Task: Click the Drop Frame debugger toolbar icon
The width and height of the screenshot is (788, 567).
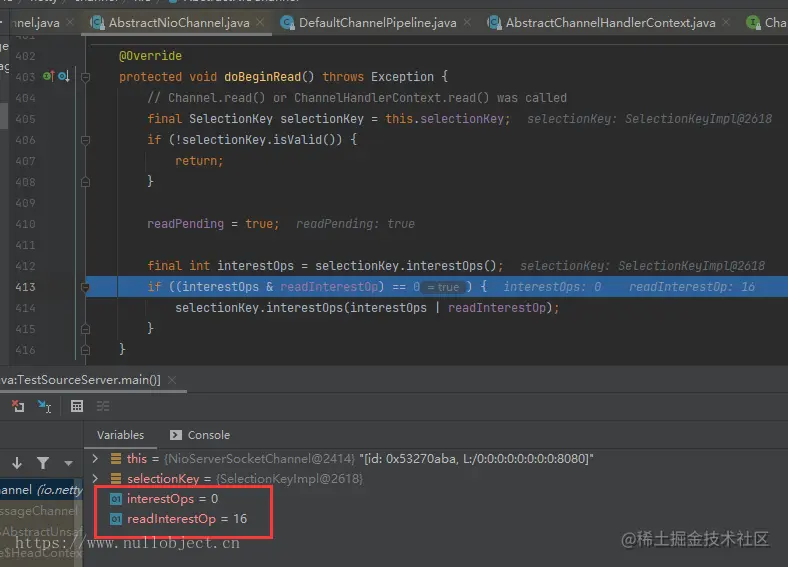Action: pos(18,406)
